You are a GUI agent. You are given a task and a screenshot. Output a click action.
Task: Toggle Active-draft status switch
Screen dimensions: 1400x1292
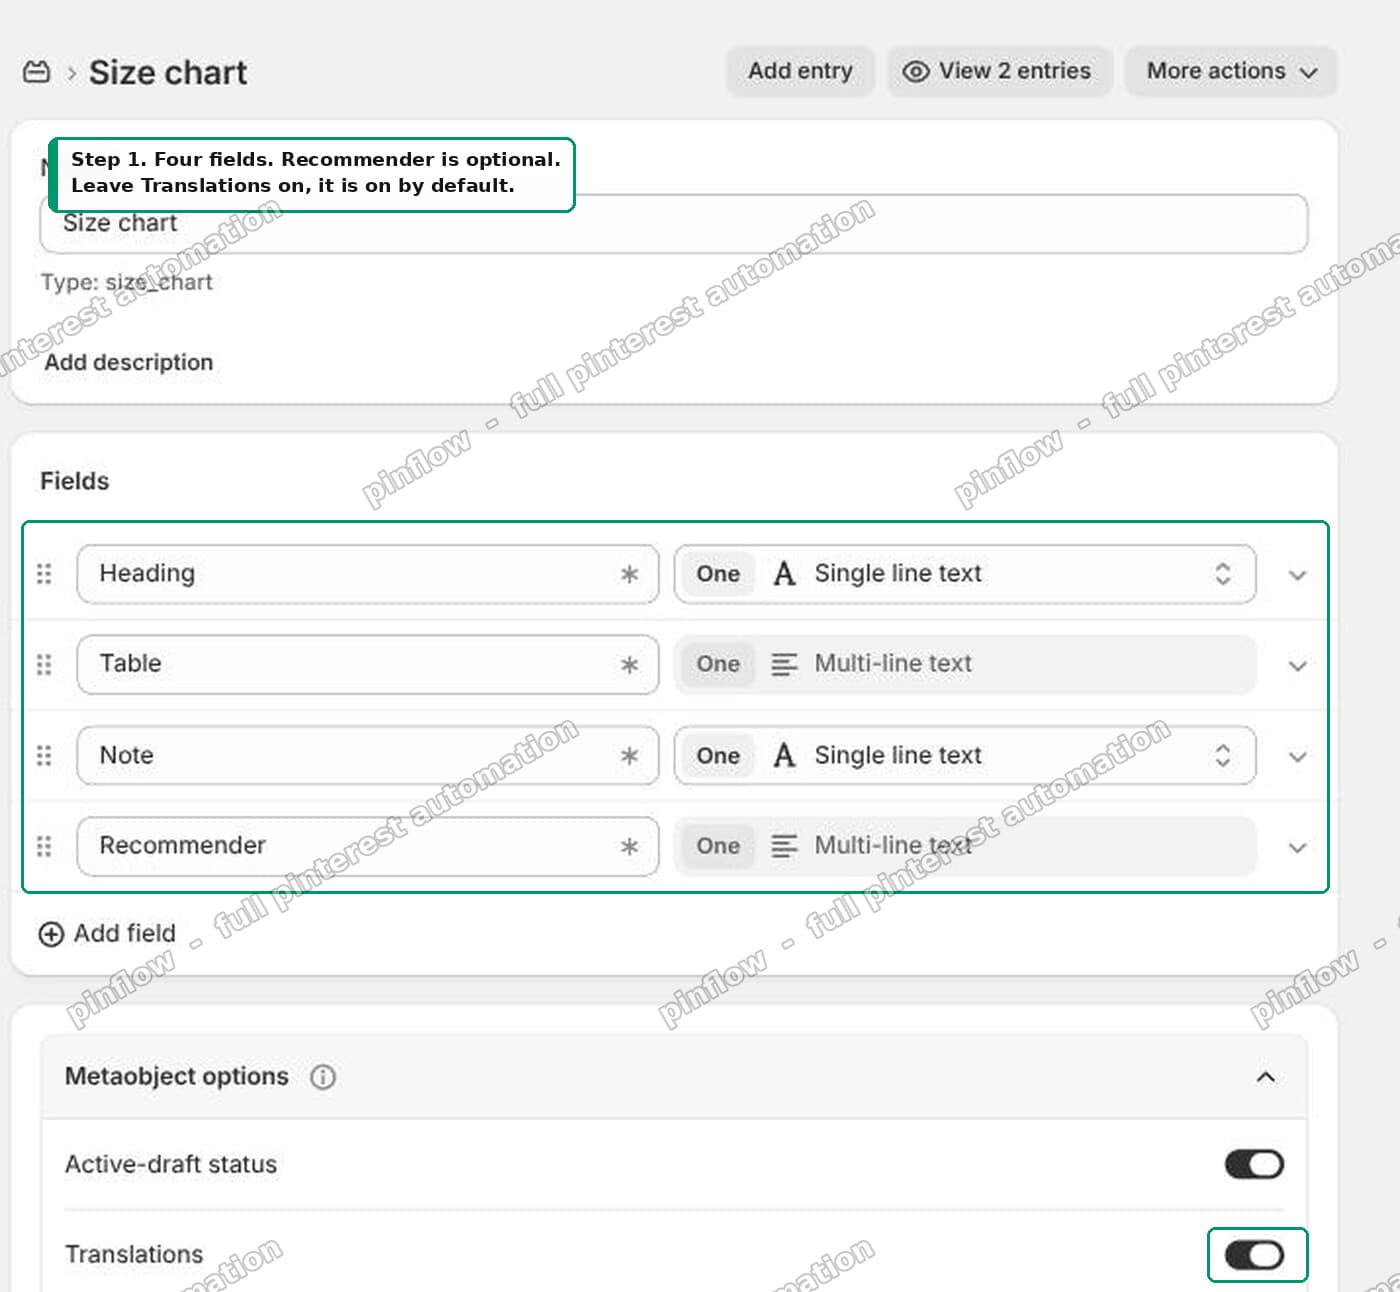(x=1254, y=1164)
